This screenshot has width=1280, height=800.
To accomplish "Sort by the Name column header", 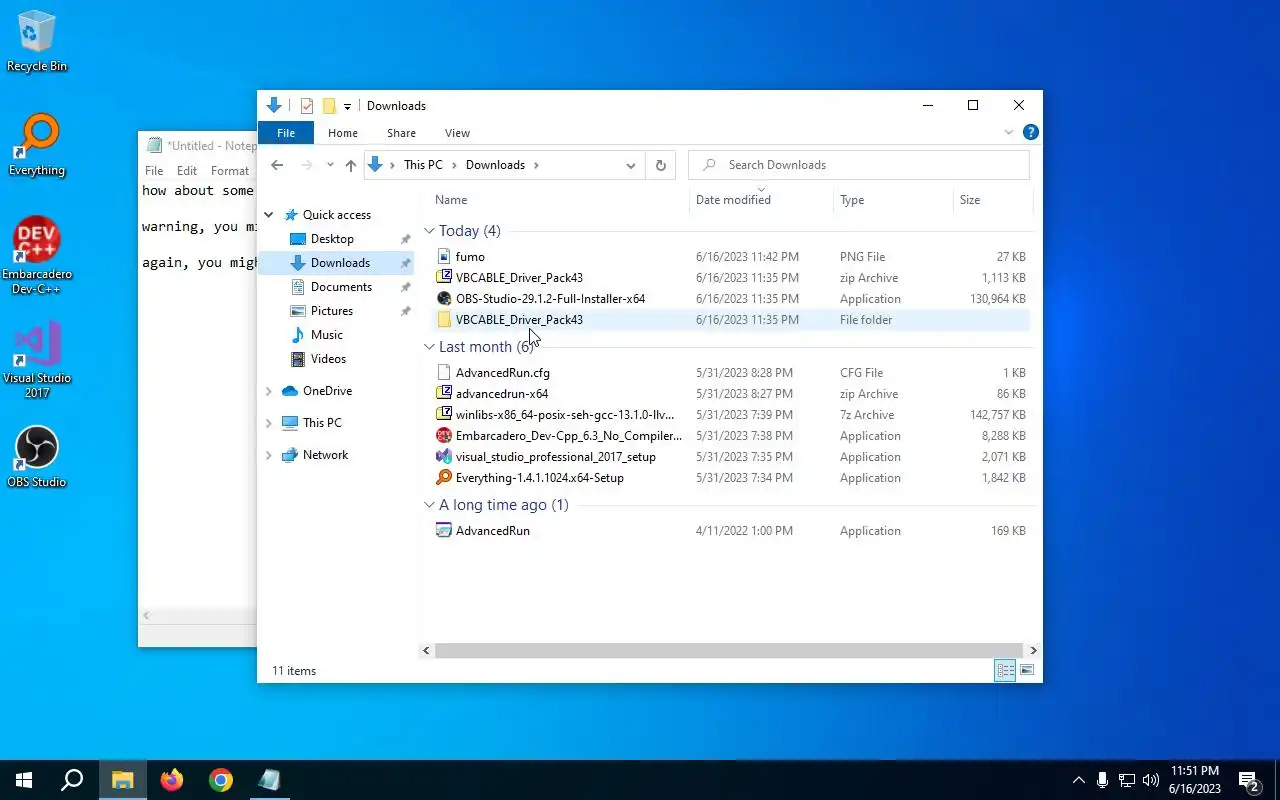I will click(560, 200).
